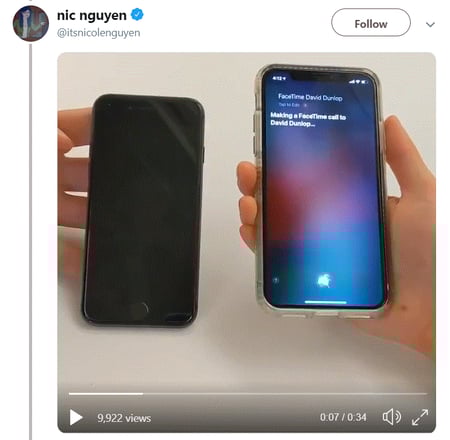Seek on the unplayed video progress bar
Screen dimensions: 450x440
[285, 394]
